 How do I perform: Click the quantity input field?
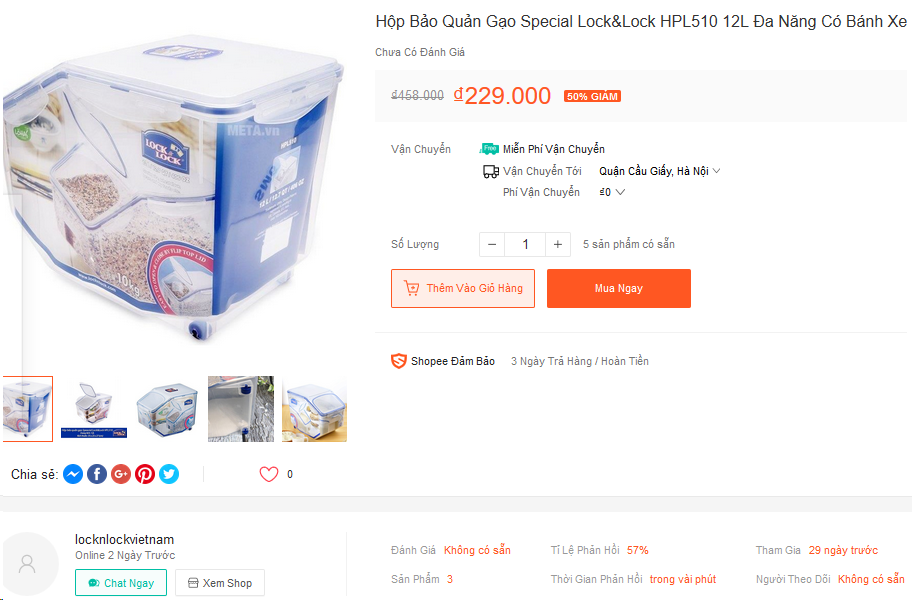tap(525, 244)
